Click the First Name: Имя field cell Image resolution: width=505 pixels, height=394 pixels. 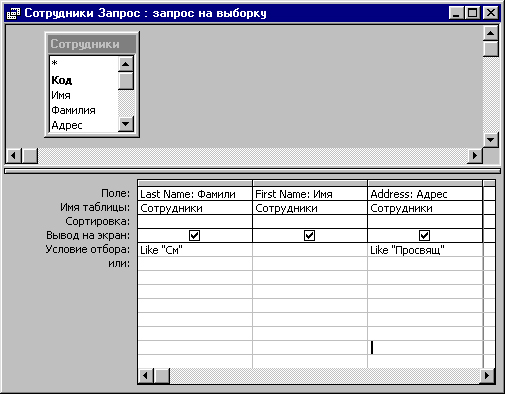pos(310,194)
